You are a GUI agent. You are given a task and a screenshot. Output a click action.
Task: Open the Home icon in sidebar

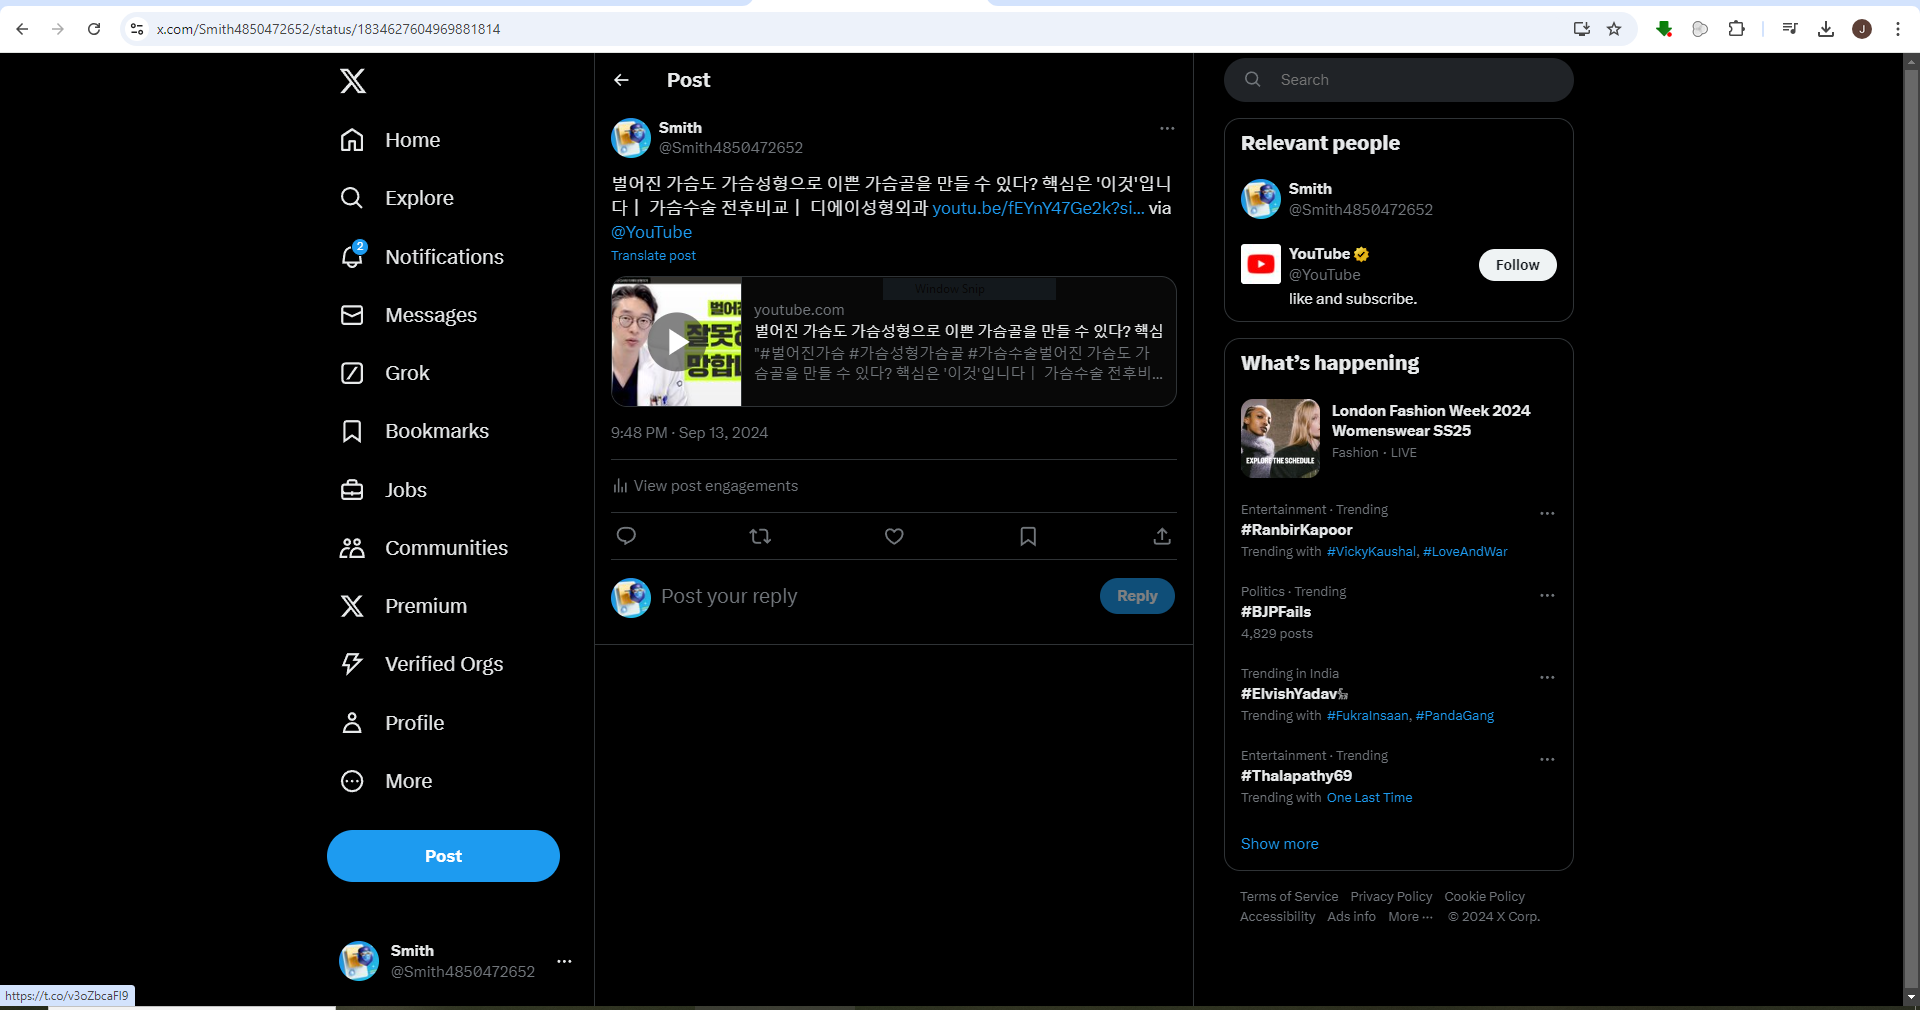coord(352,140)
